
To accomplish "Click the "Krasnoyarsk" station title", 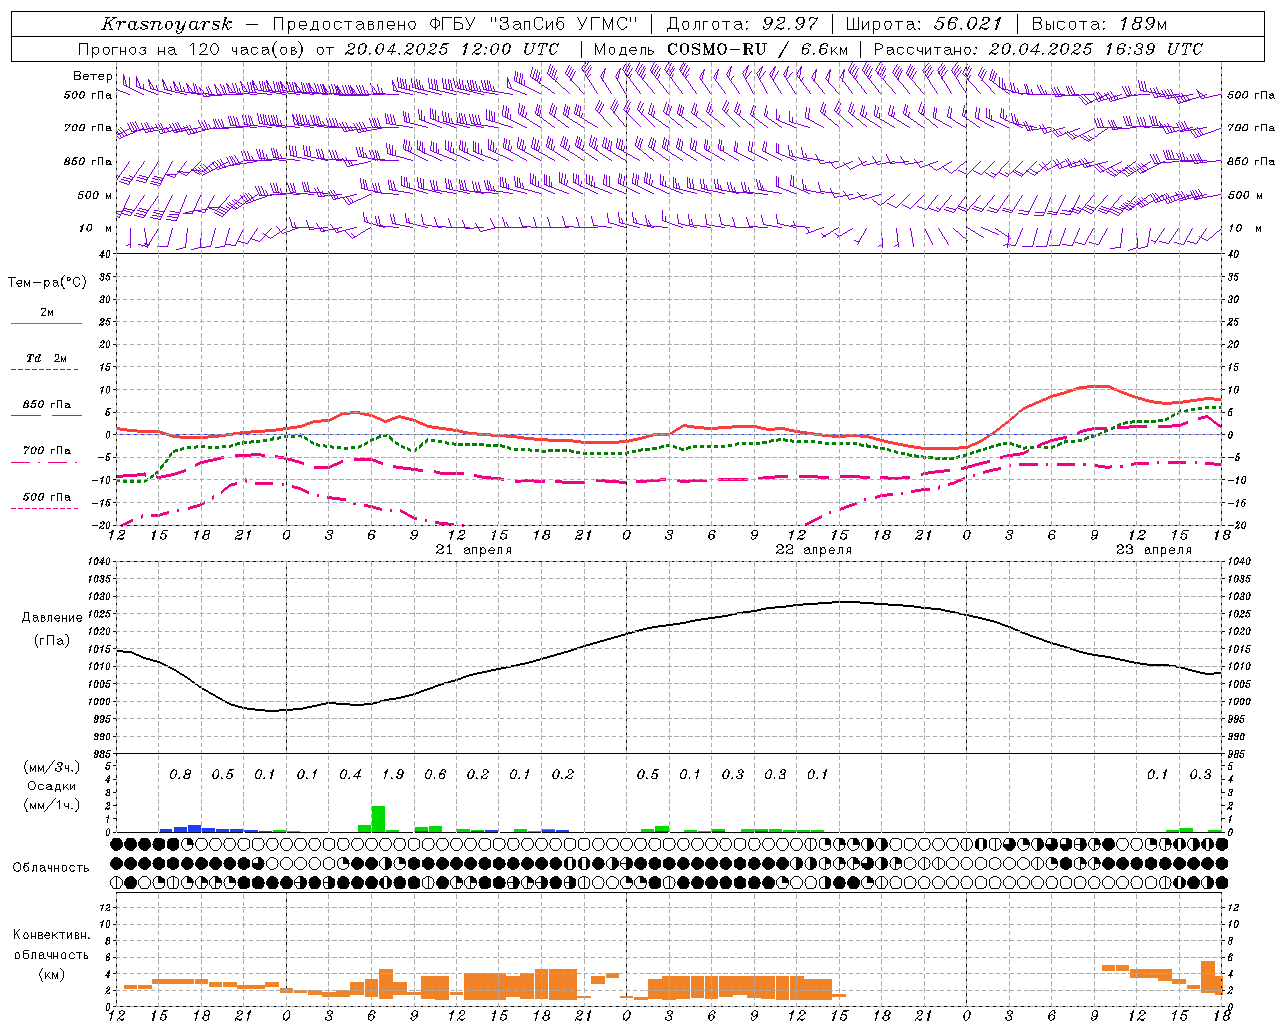I will pyautogui.click(x=167, y=24).
